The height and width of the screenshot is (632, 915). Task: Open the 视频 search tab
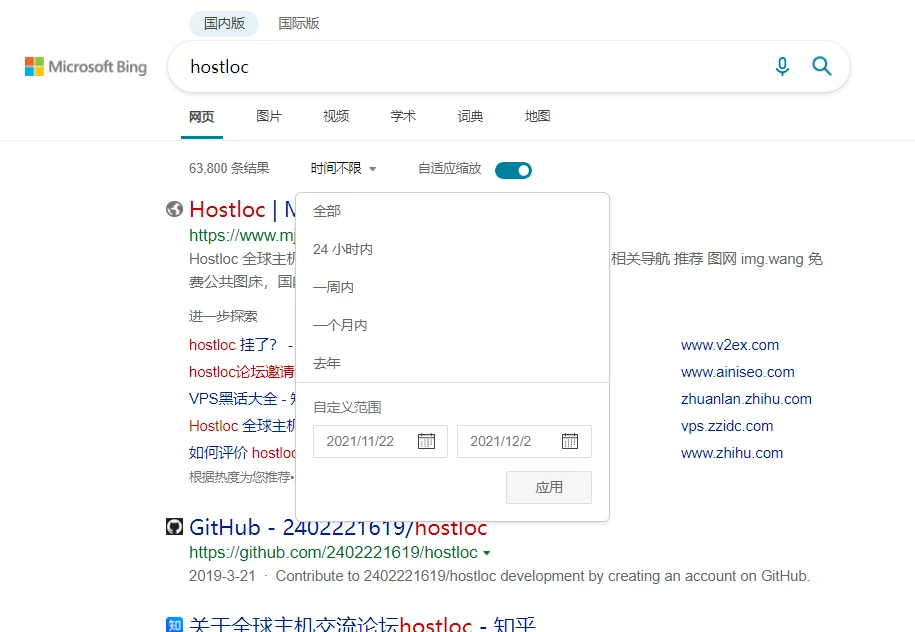(336, 116)
